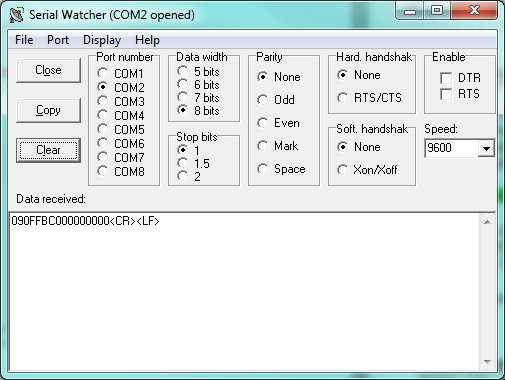Click scrollbar up arrow in data area

pyautogui.click(x=487, y=222)
